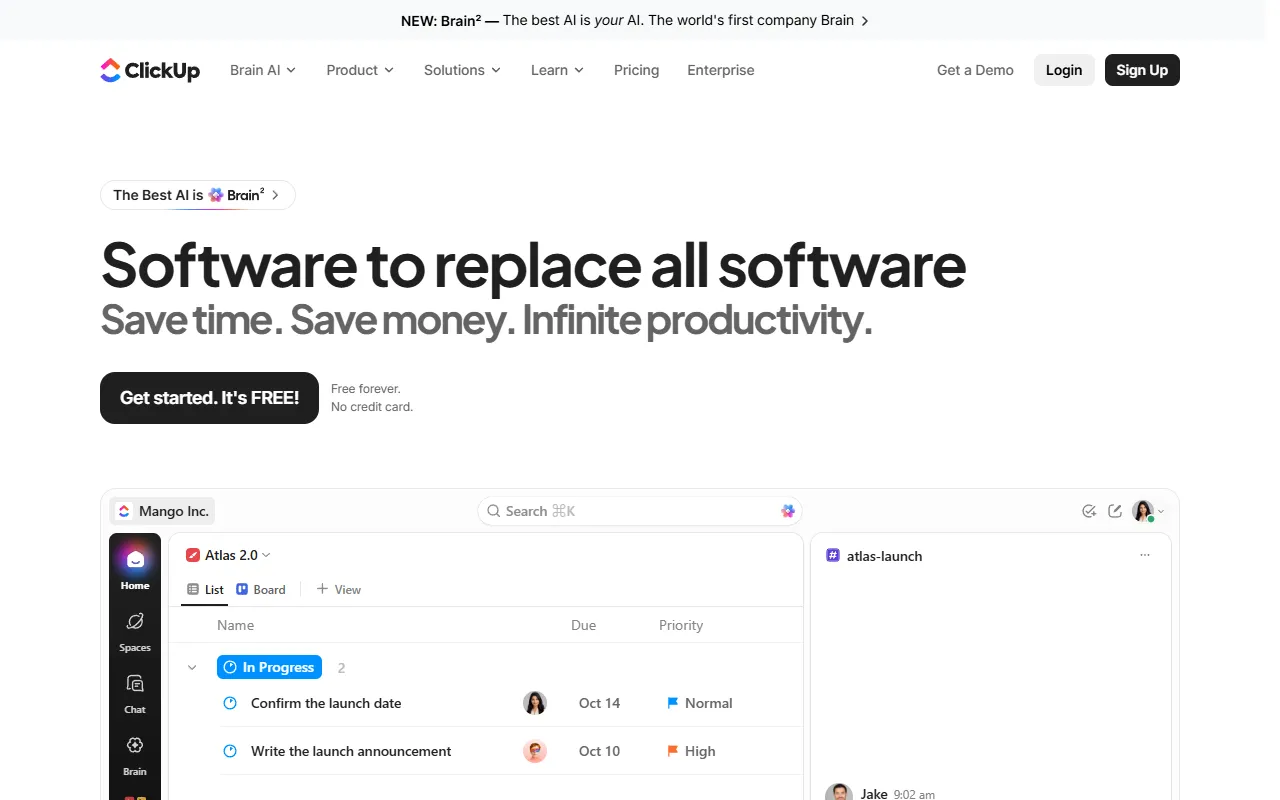Click the assignee avatar on Write the launch announcement
The image size is (1280, 800).
(535, 751)
